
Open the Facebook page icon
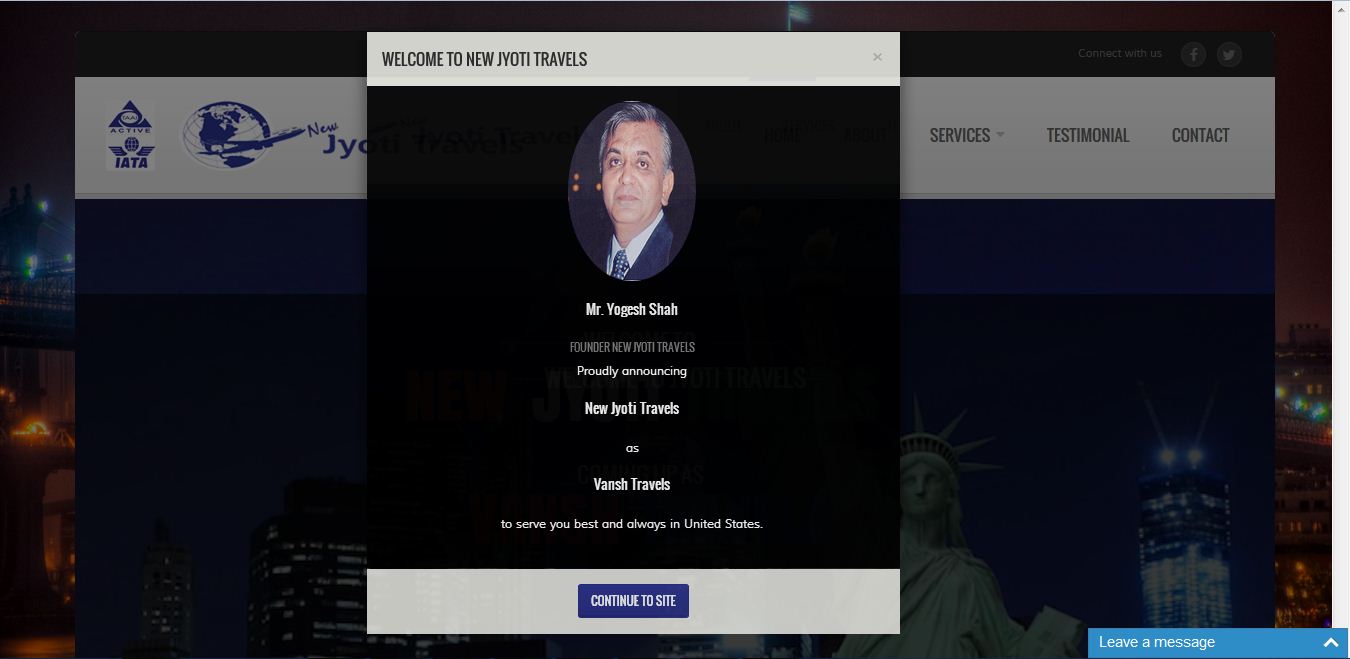pyautogui.click(x=1193, y=55)
